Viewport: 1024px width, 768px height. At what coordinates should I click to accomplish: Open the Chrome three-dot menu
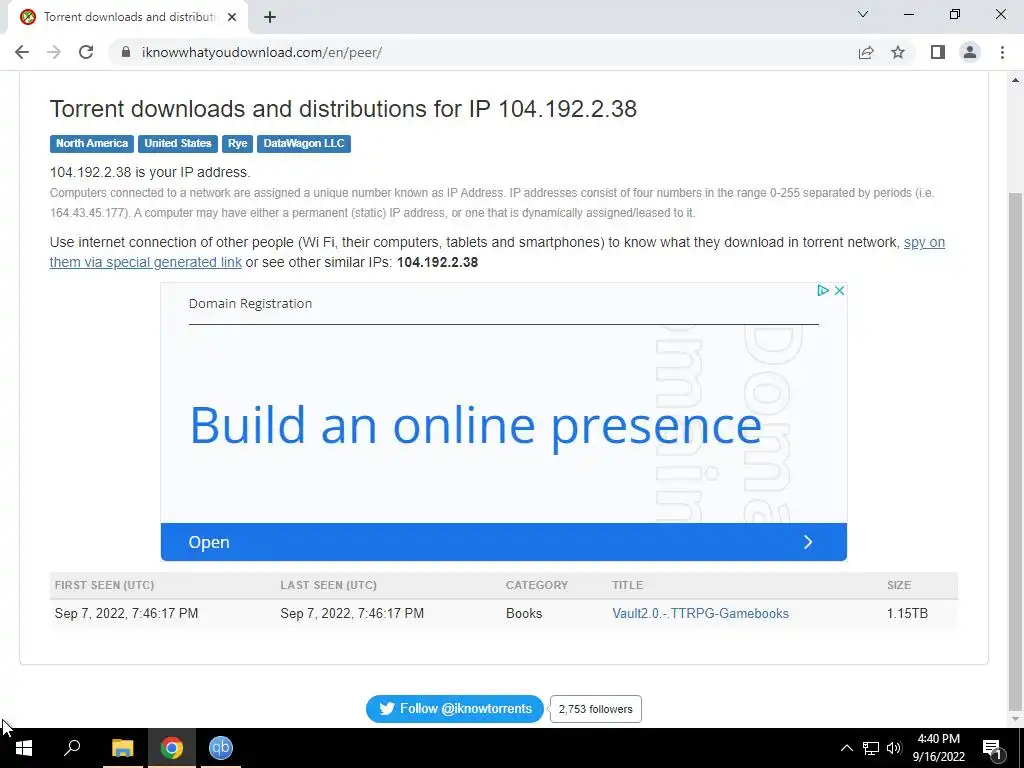(x=1002, y=52)
